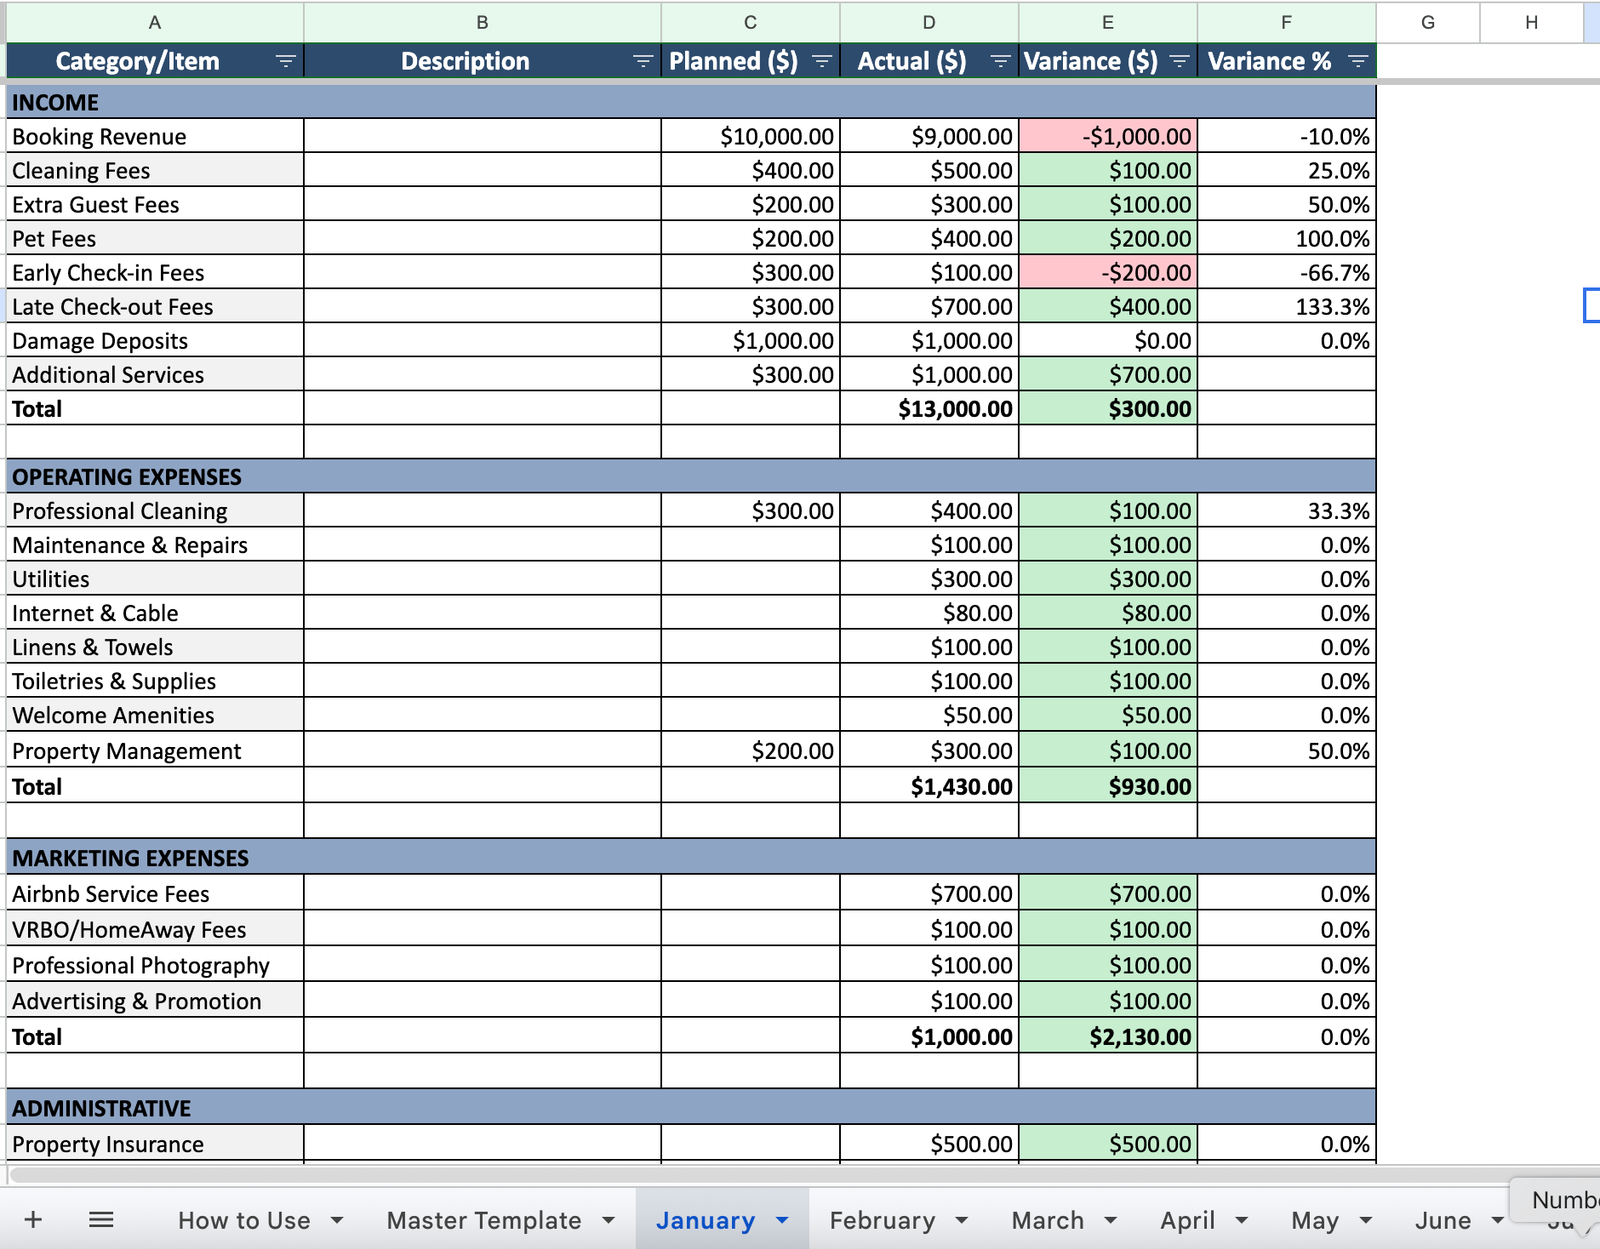Screen dimensions: 1600x1249
Task: Switch to the March sheet tab
Action: click(1047, 1221)
